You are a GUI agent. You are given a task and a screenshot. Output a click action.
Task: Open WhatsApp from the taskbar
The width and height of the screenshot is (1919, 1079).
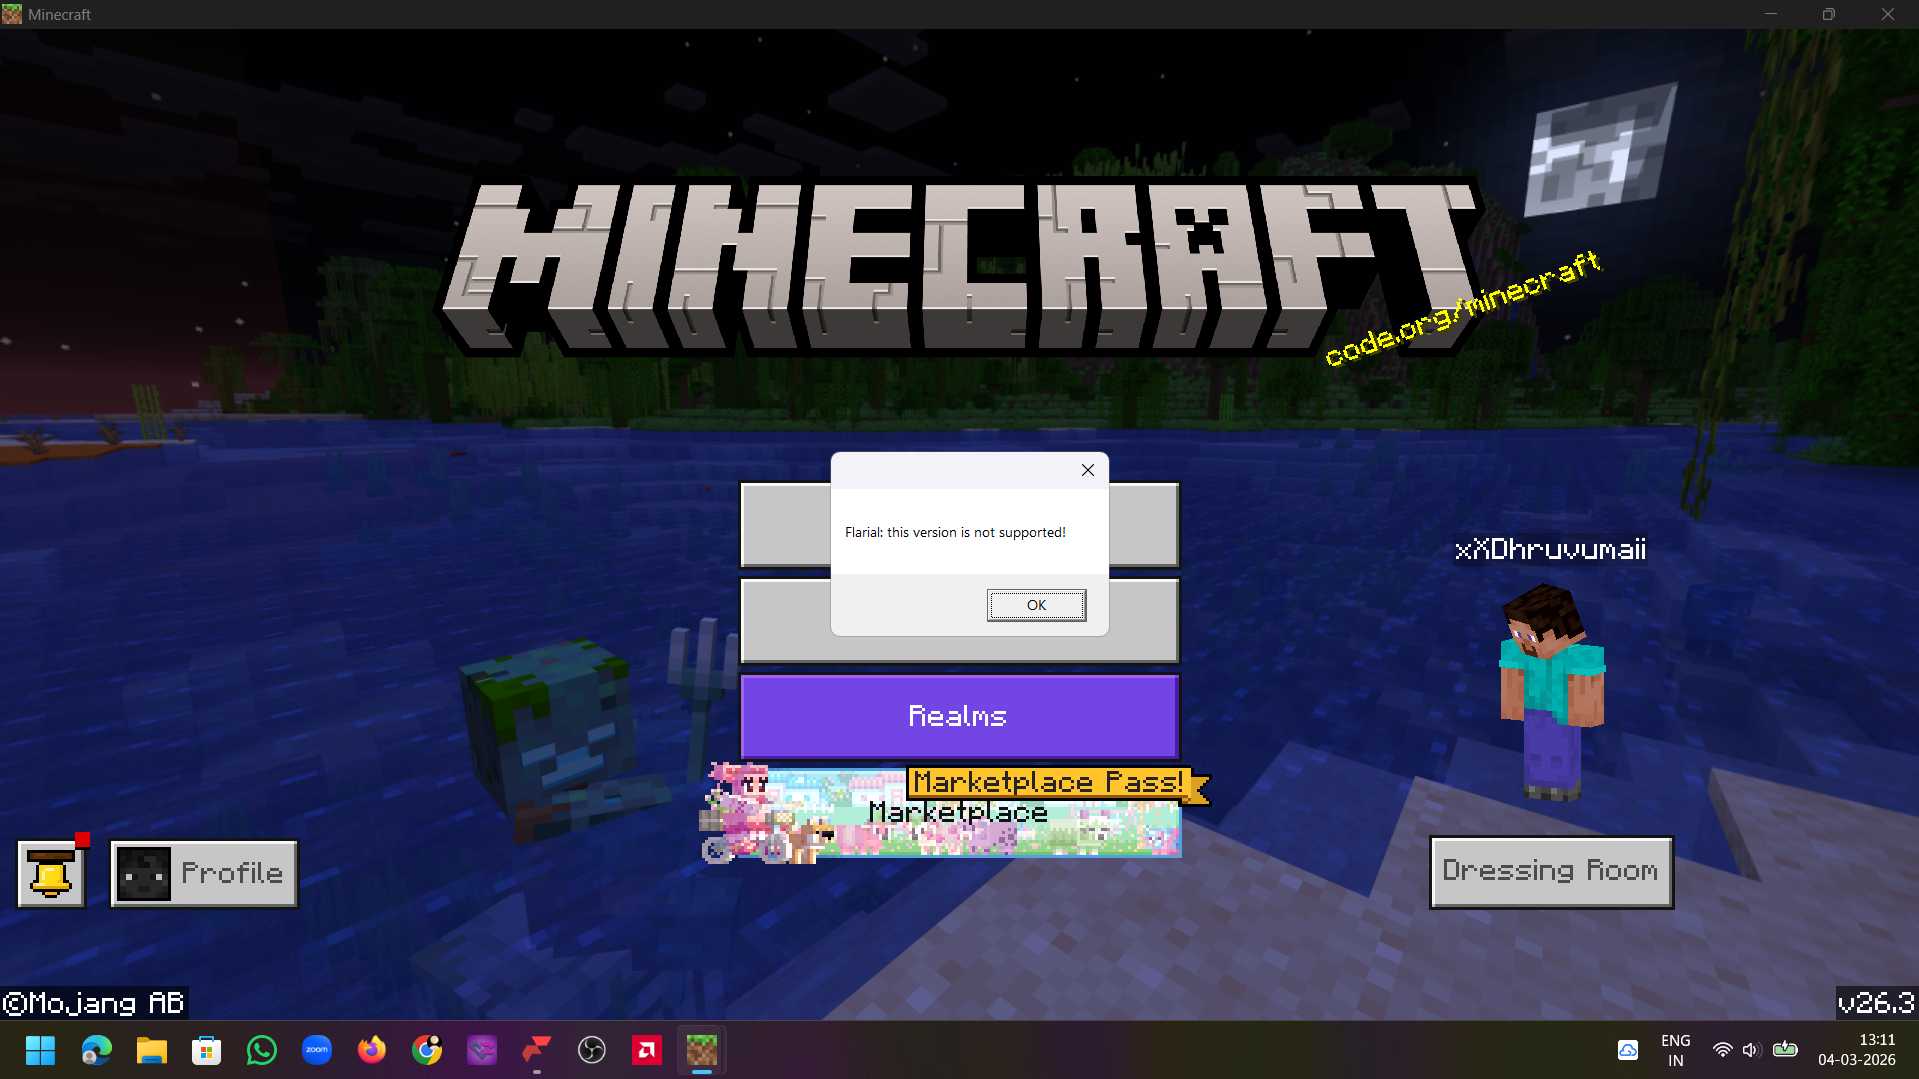261,1050
